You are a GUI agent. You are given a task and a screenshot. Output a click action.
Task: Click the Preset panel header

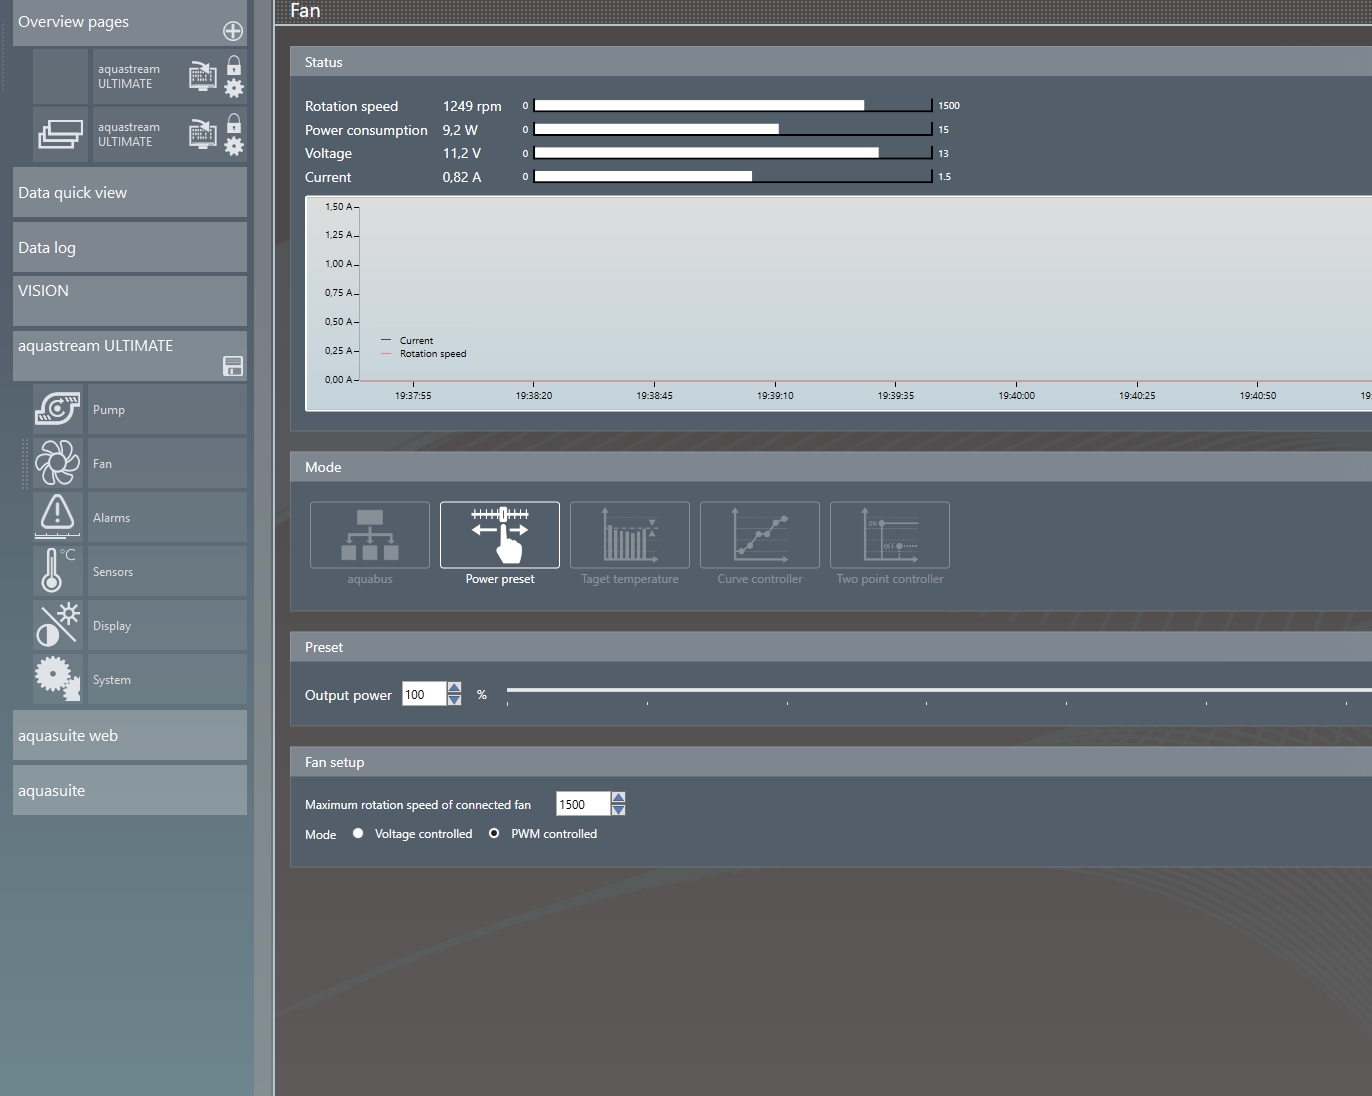[x=831, y=647]
